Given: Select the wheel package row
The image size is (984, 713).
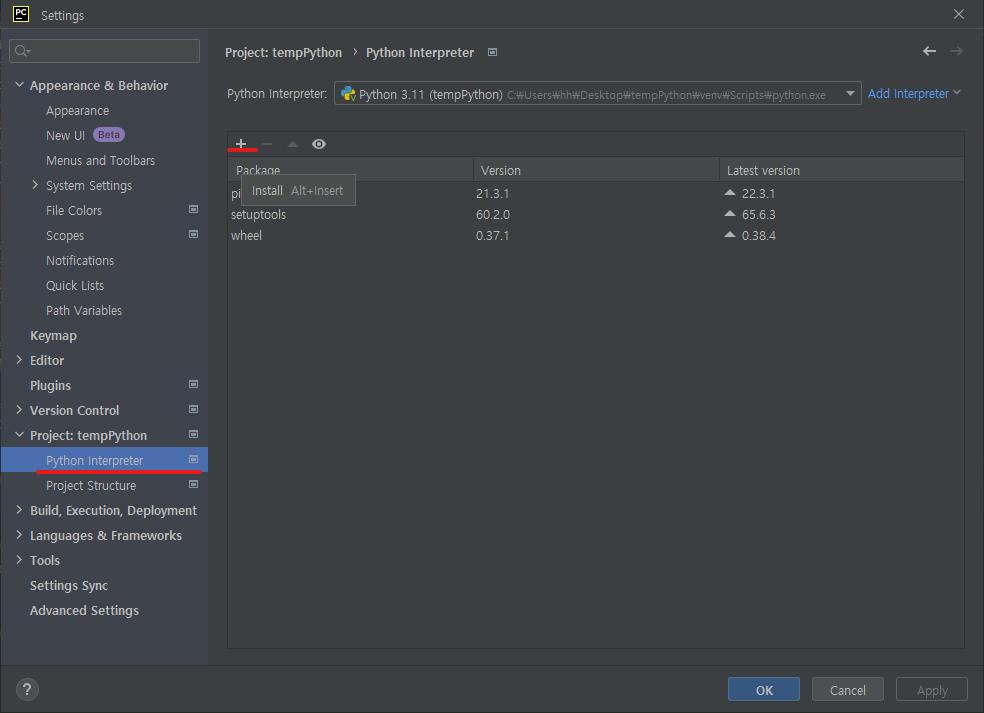Looking at the screenshot, I should click(596, 235).
